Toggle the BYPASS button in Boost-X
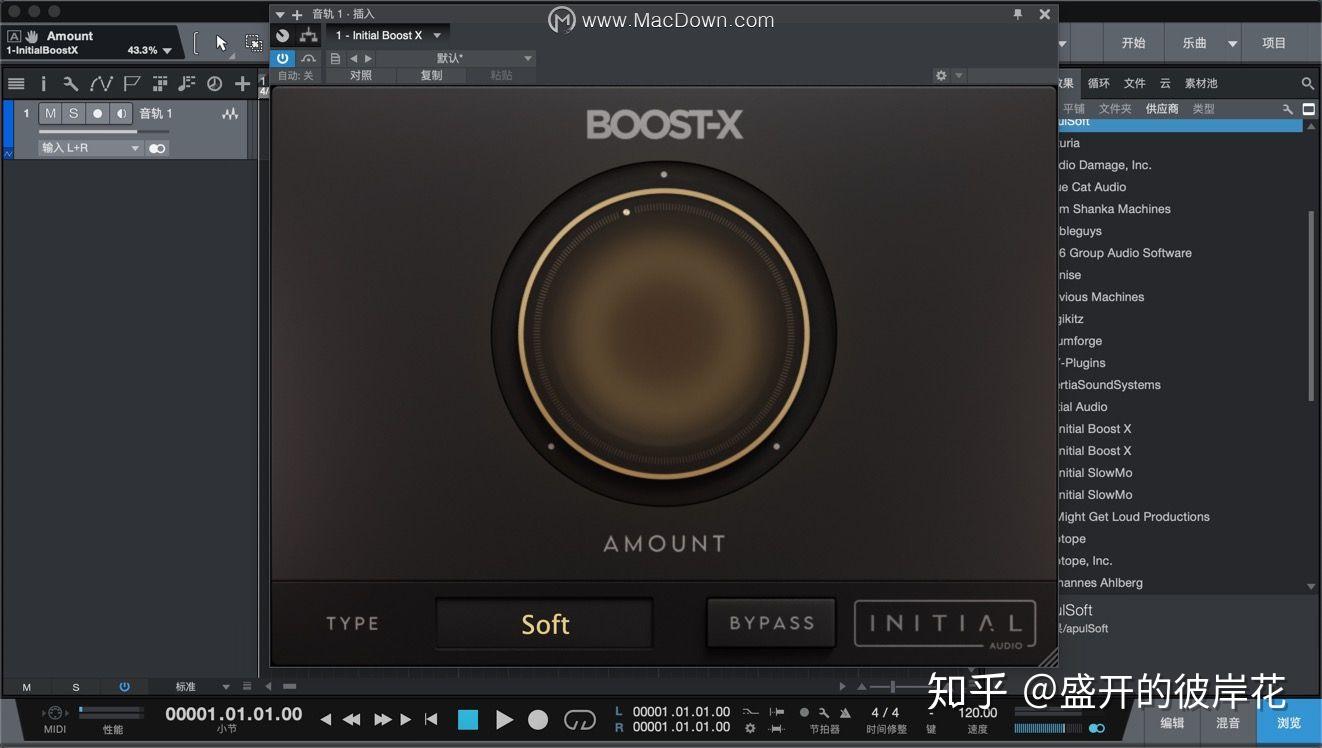This screenshot has width=1322, height=748. click(771, 622)
